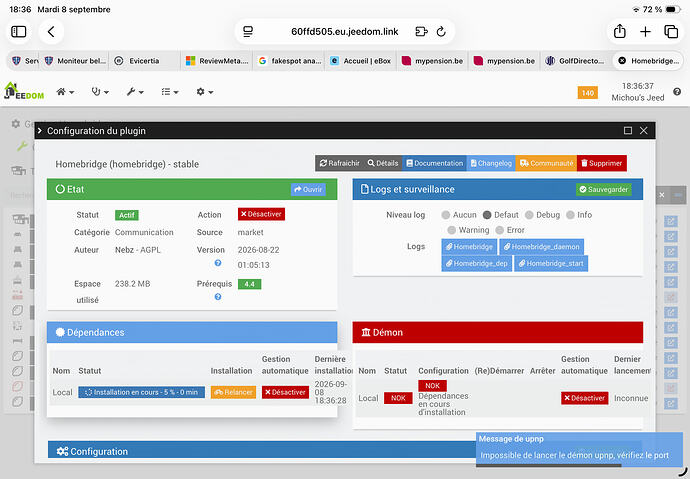Switch to the Accueil | eBox tab
This screenshot has width=690, height=479.
pyautogui.click(x=360, y=61)
